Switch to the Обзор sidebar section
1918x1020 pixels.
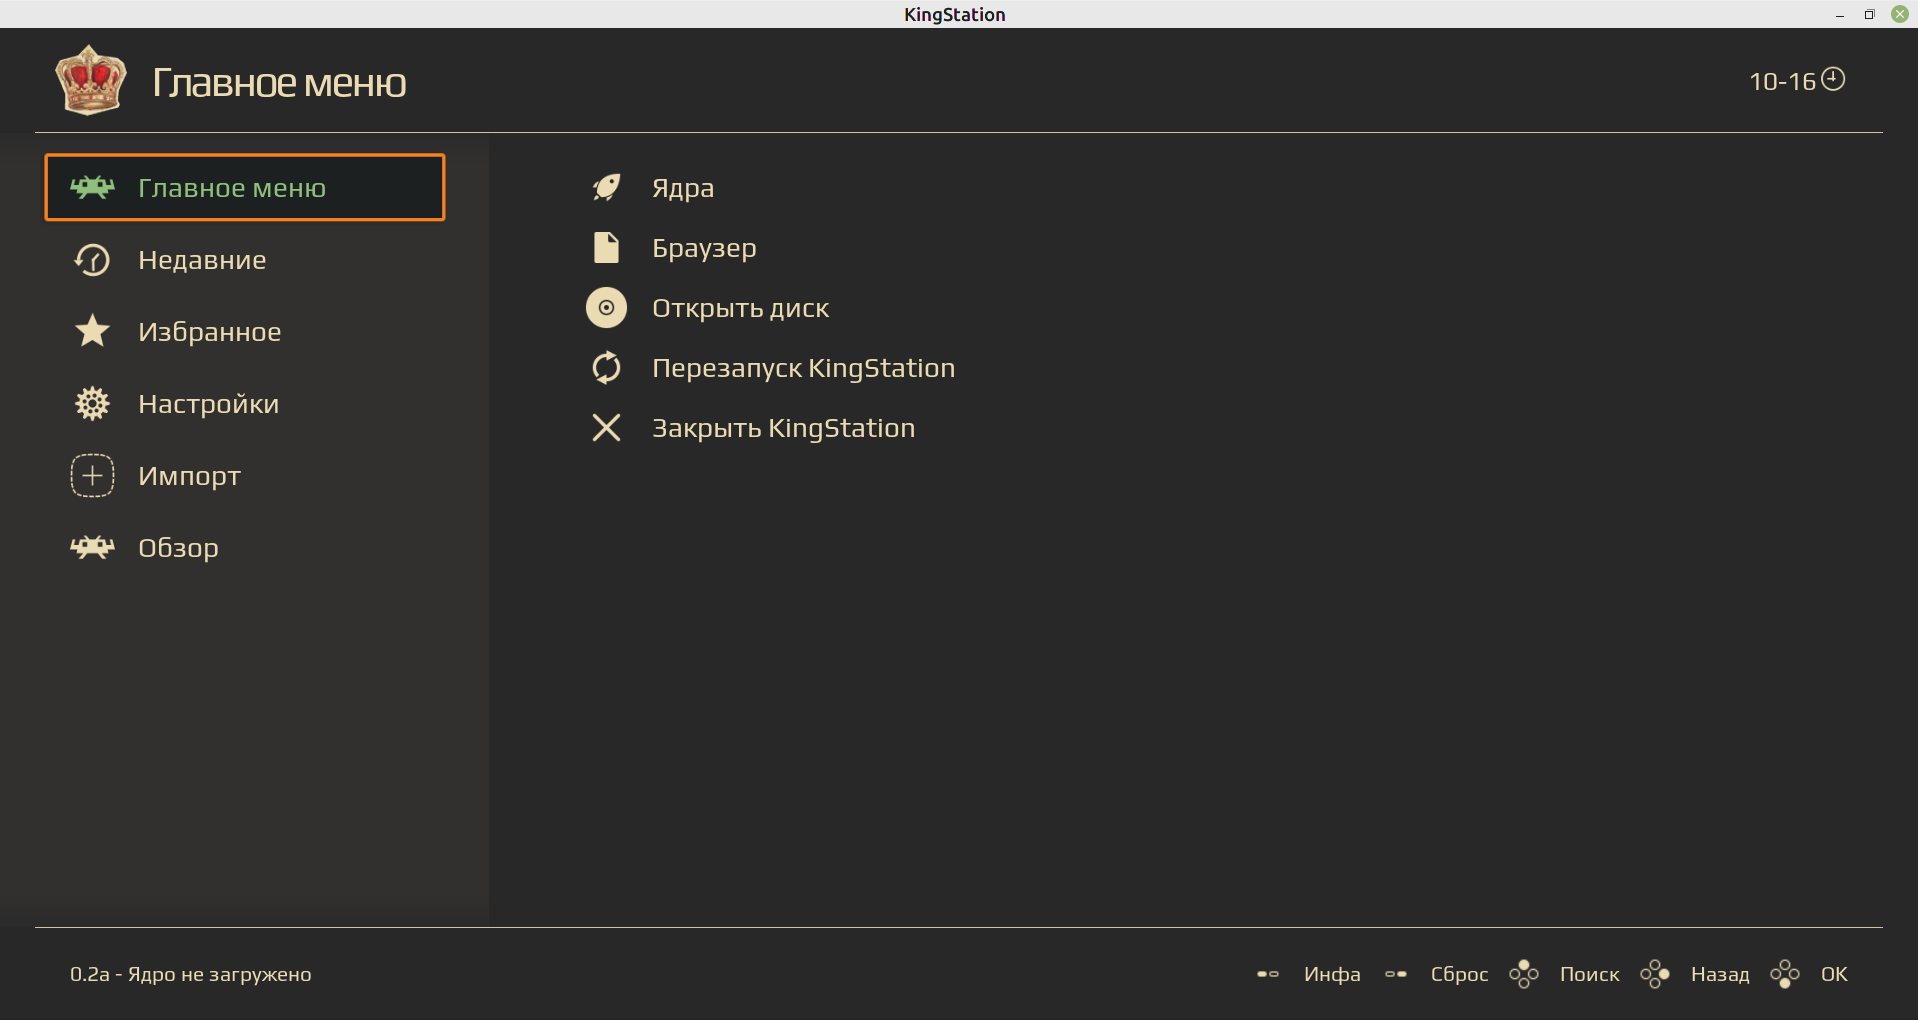(178, 548)
